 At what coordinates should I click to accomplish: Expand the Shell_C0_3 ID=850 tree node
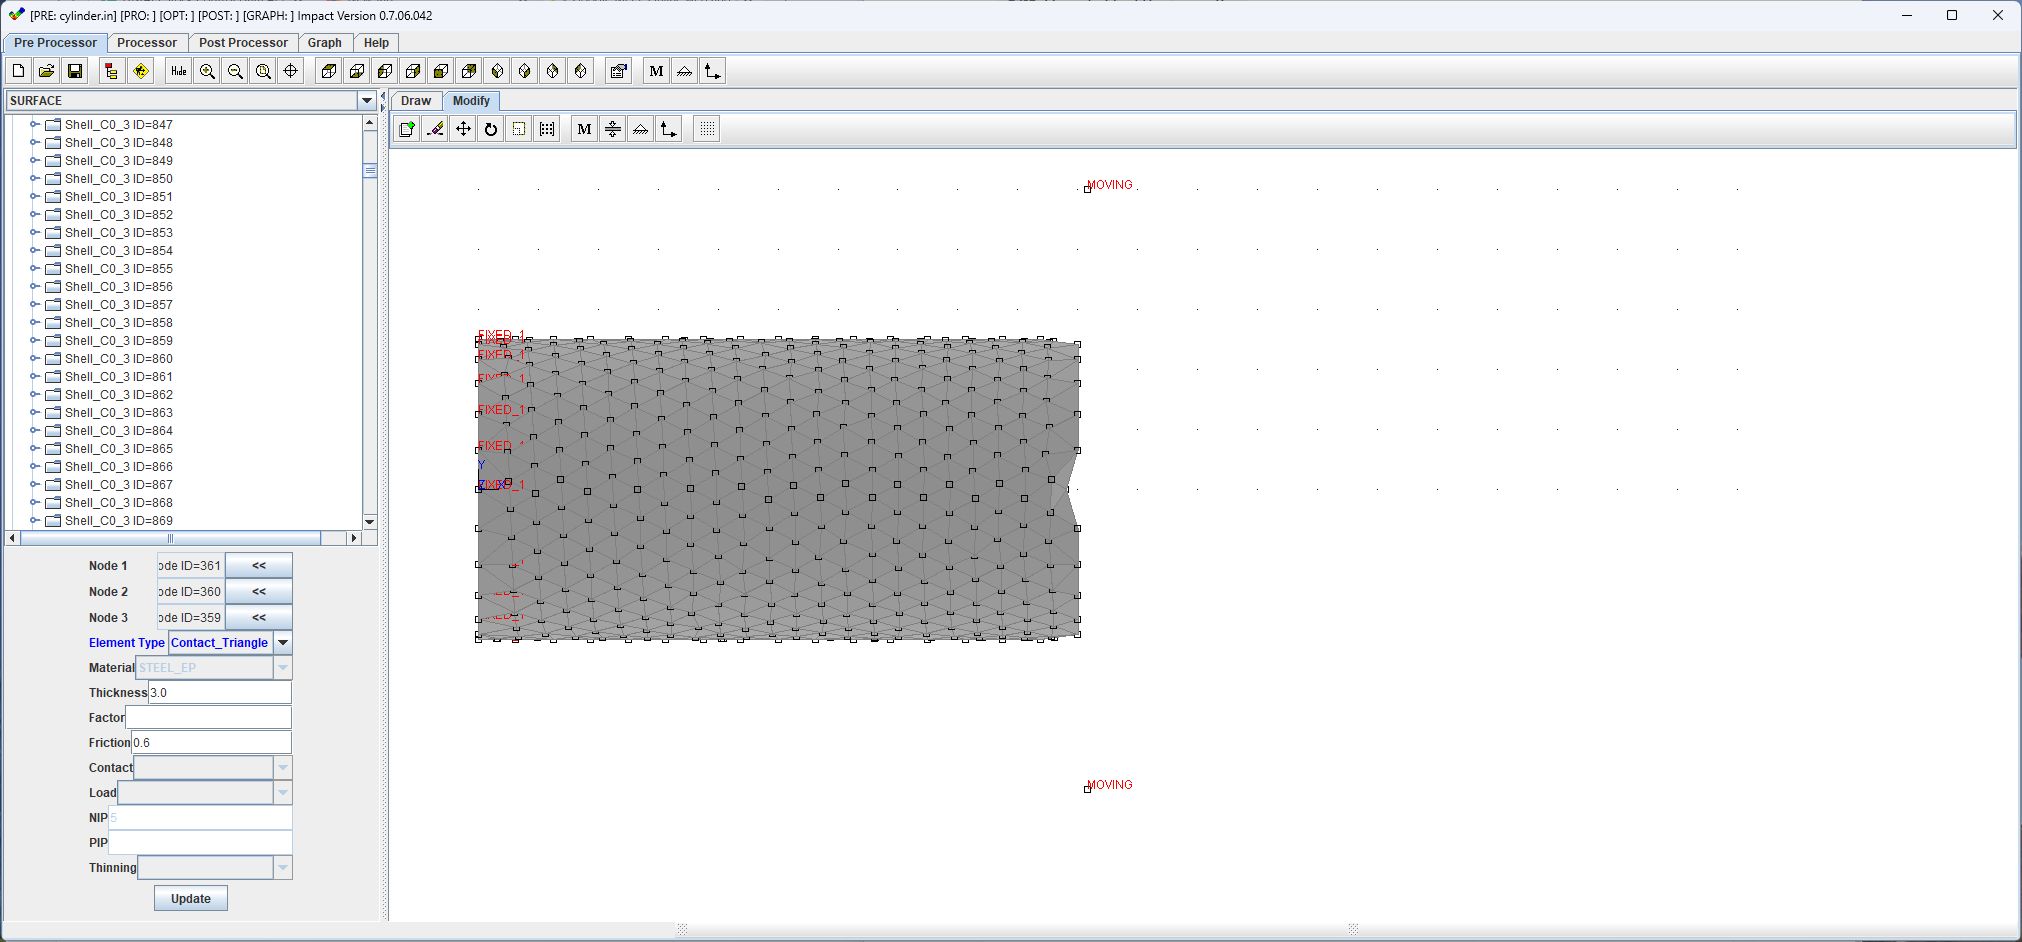[x=34, y=179]
